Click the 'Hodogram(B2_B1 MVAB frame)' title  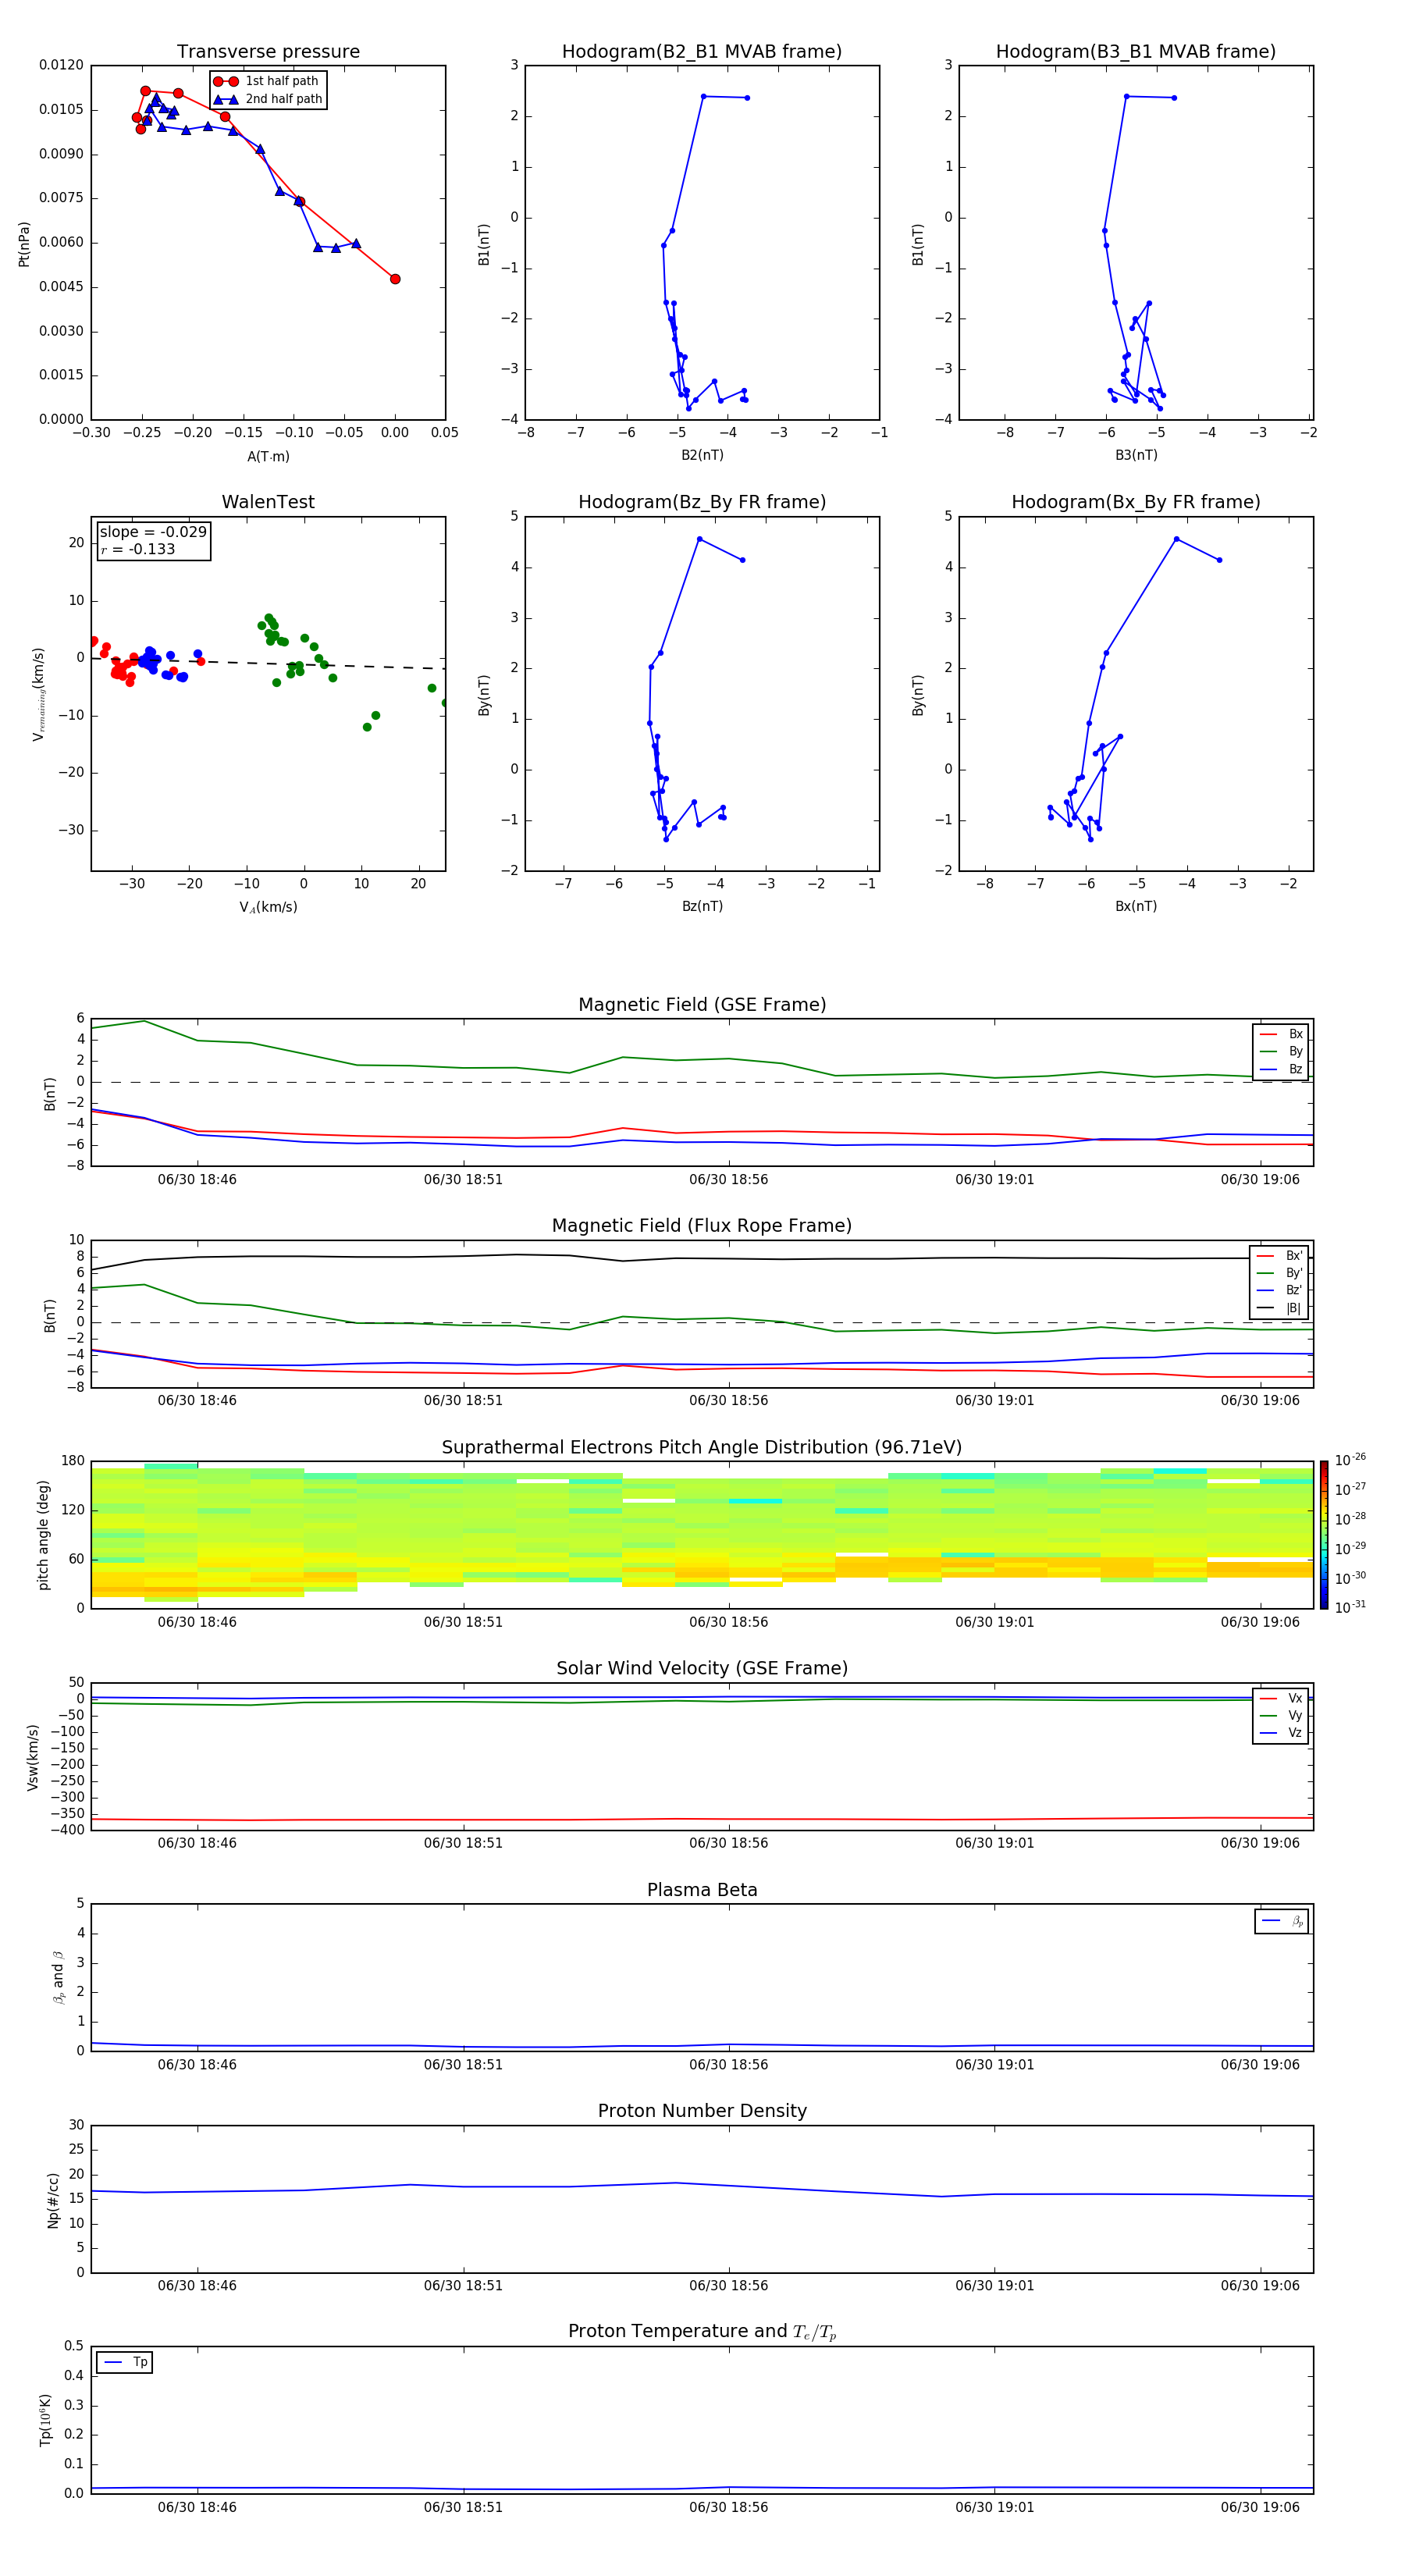tap(702, 52)
